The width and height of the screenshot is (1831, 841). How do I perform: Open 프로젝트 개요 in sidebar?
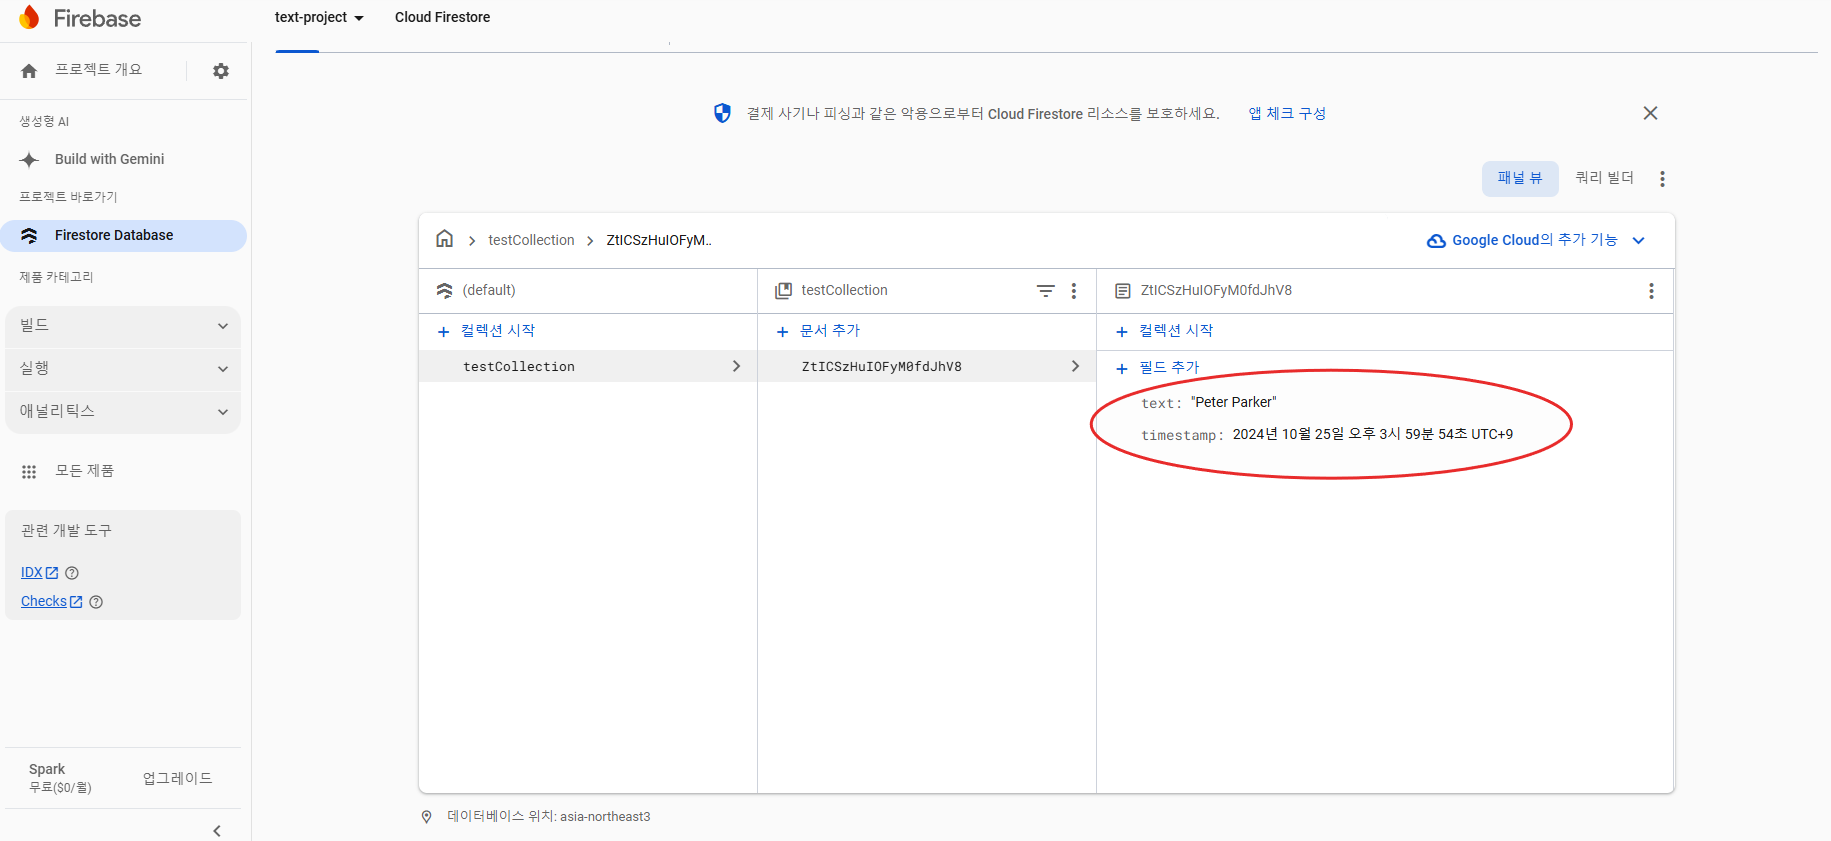[x=98, y=70]
